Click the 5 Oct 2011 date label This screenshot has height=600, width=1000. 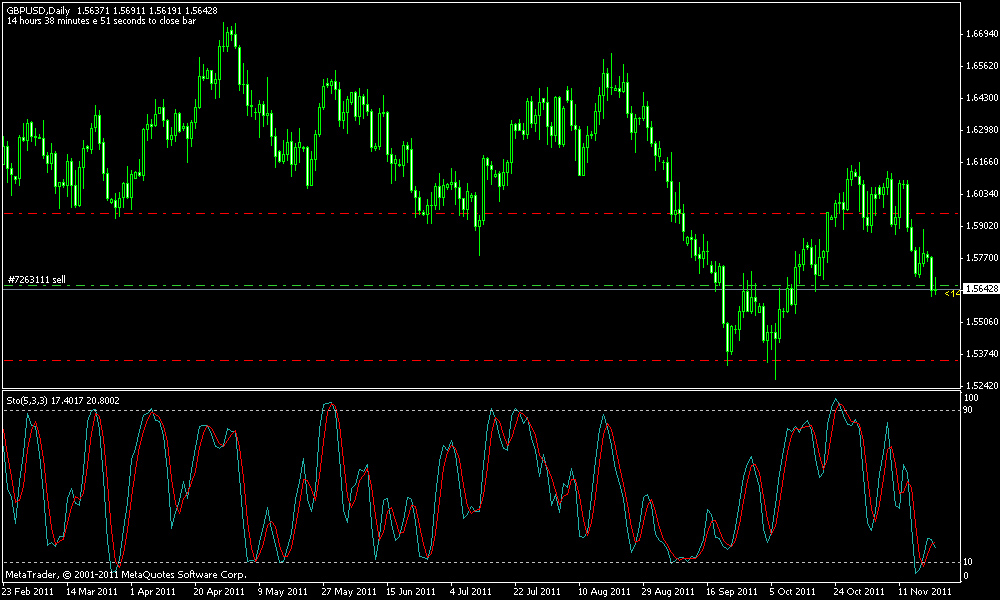792,591
